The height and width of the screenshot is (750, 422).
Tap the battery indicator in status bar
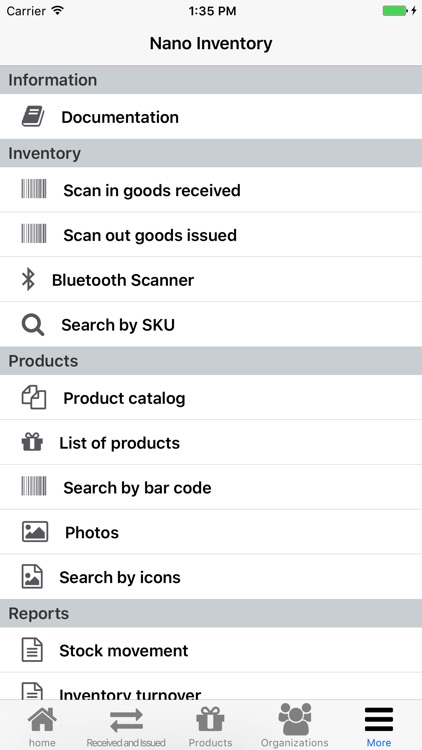tap(395, 11)
